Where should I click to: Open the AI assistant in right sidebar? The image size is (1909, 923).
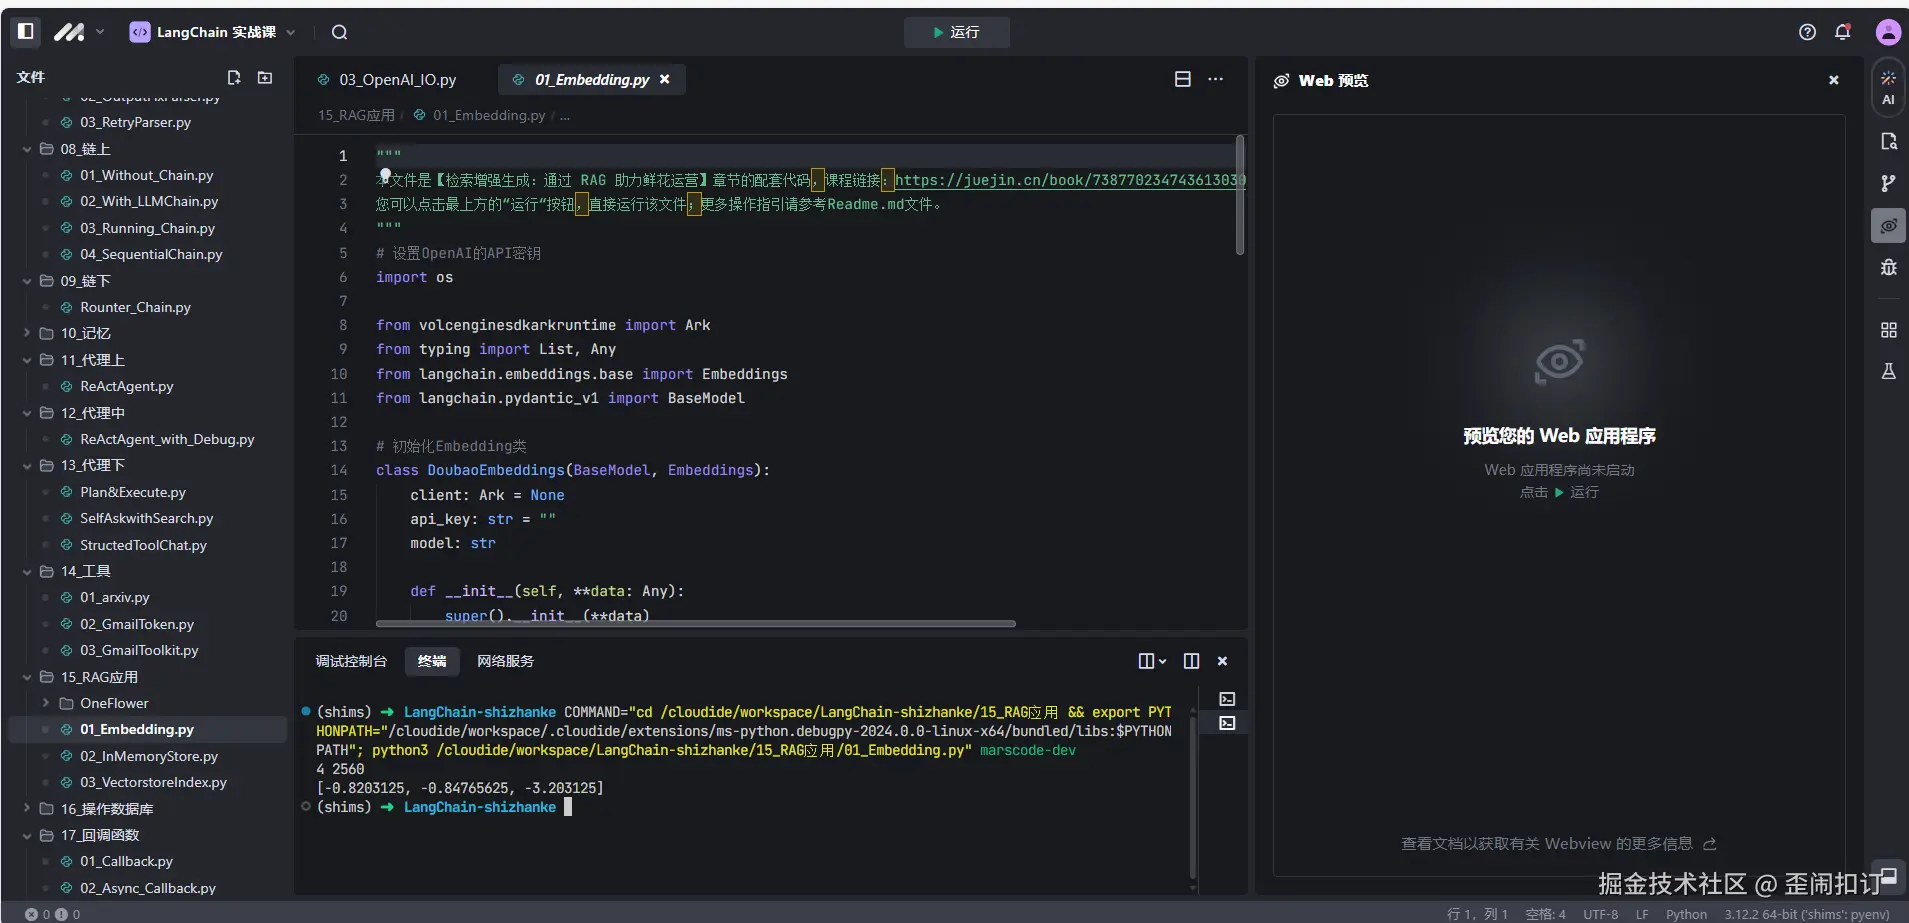click(x=1887, y=87)
